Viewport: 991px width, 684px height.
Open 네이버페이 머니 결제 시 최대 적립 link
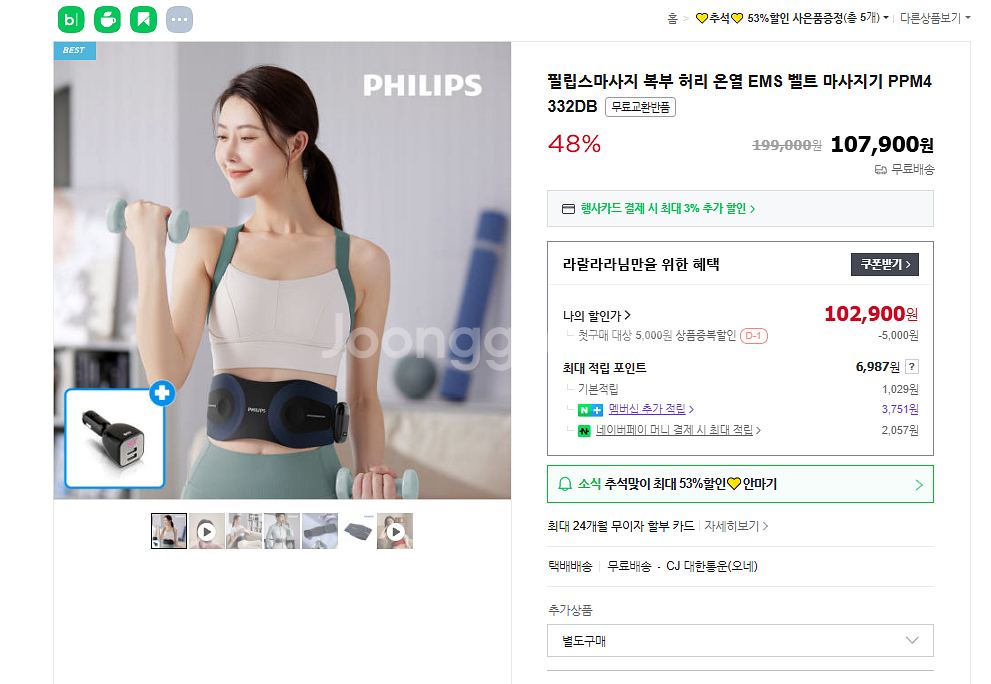[678, 430]
